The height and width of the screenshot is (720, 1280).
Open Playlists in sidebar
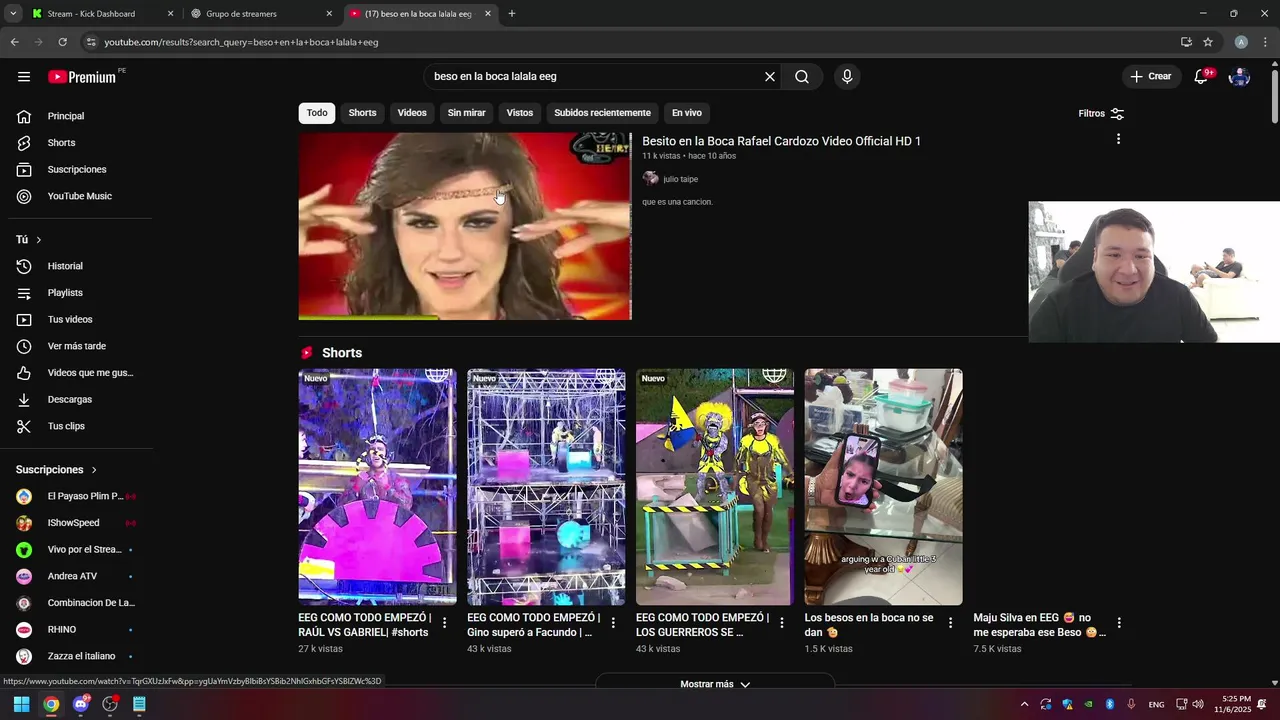coord(76,293)
